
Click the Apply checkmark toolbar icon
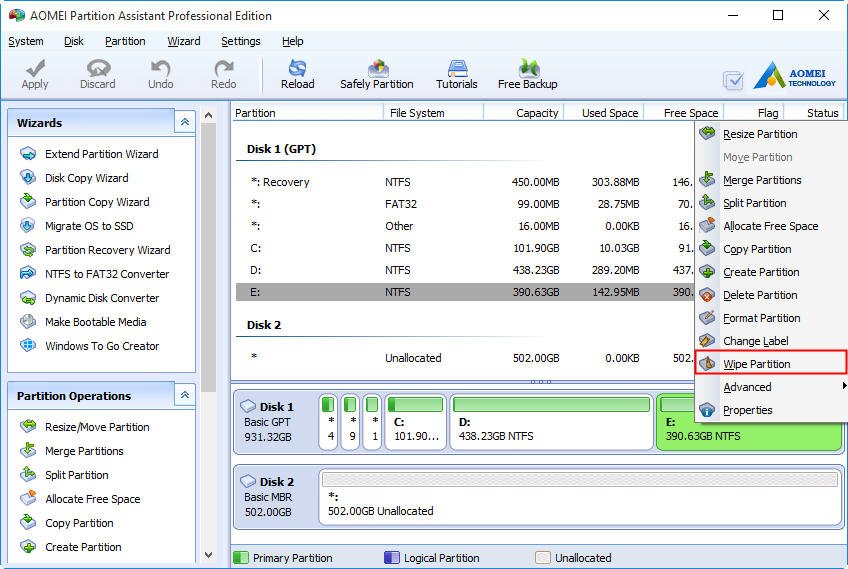(35, 68)
